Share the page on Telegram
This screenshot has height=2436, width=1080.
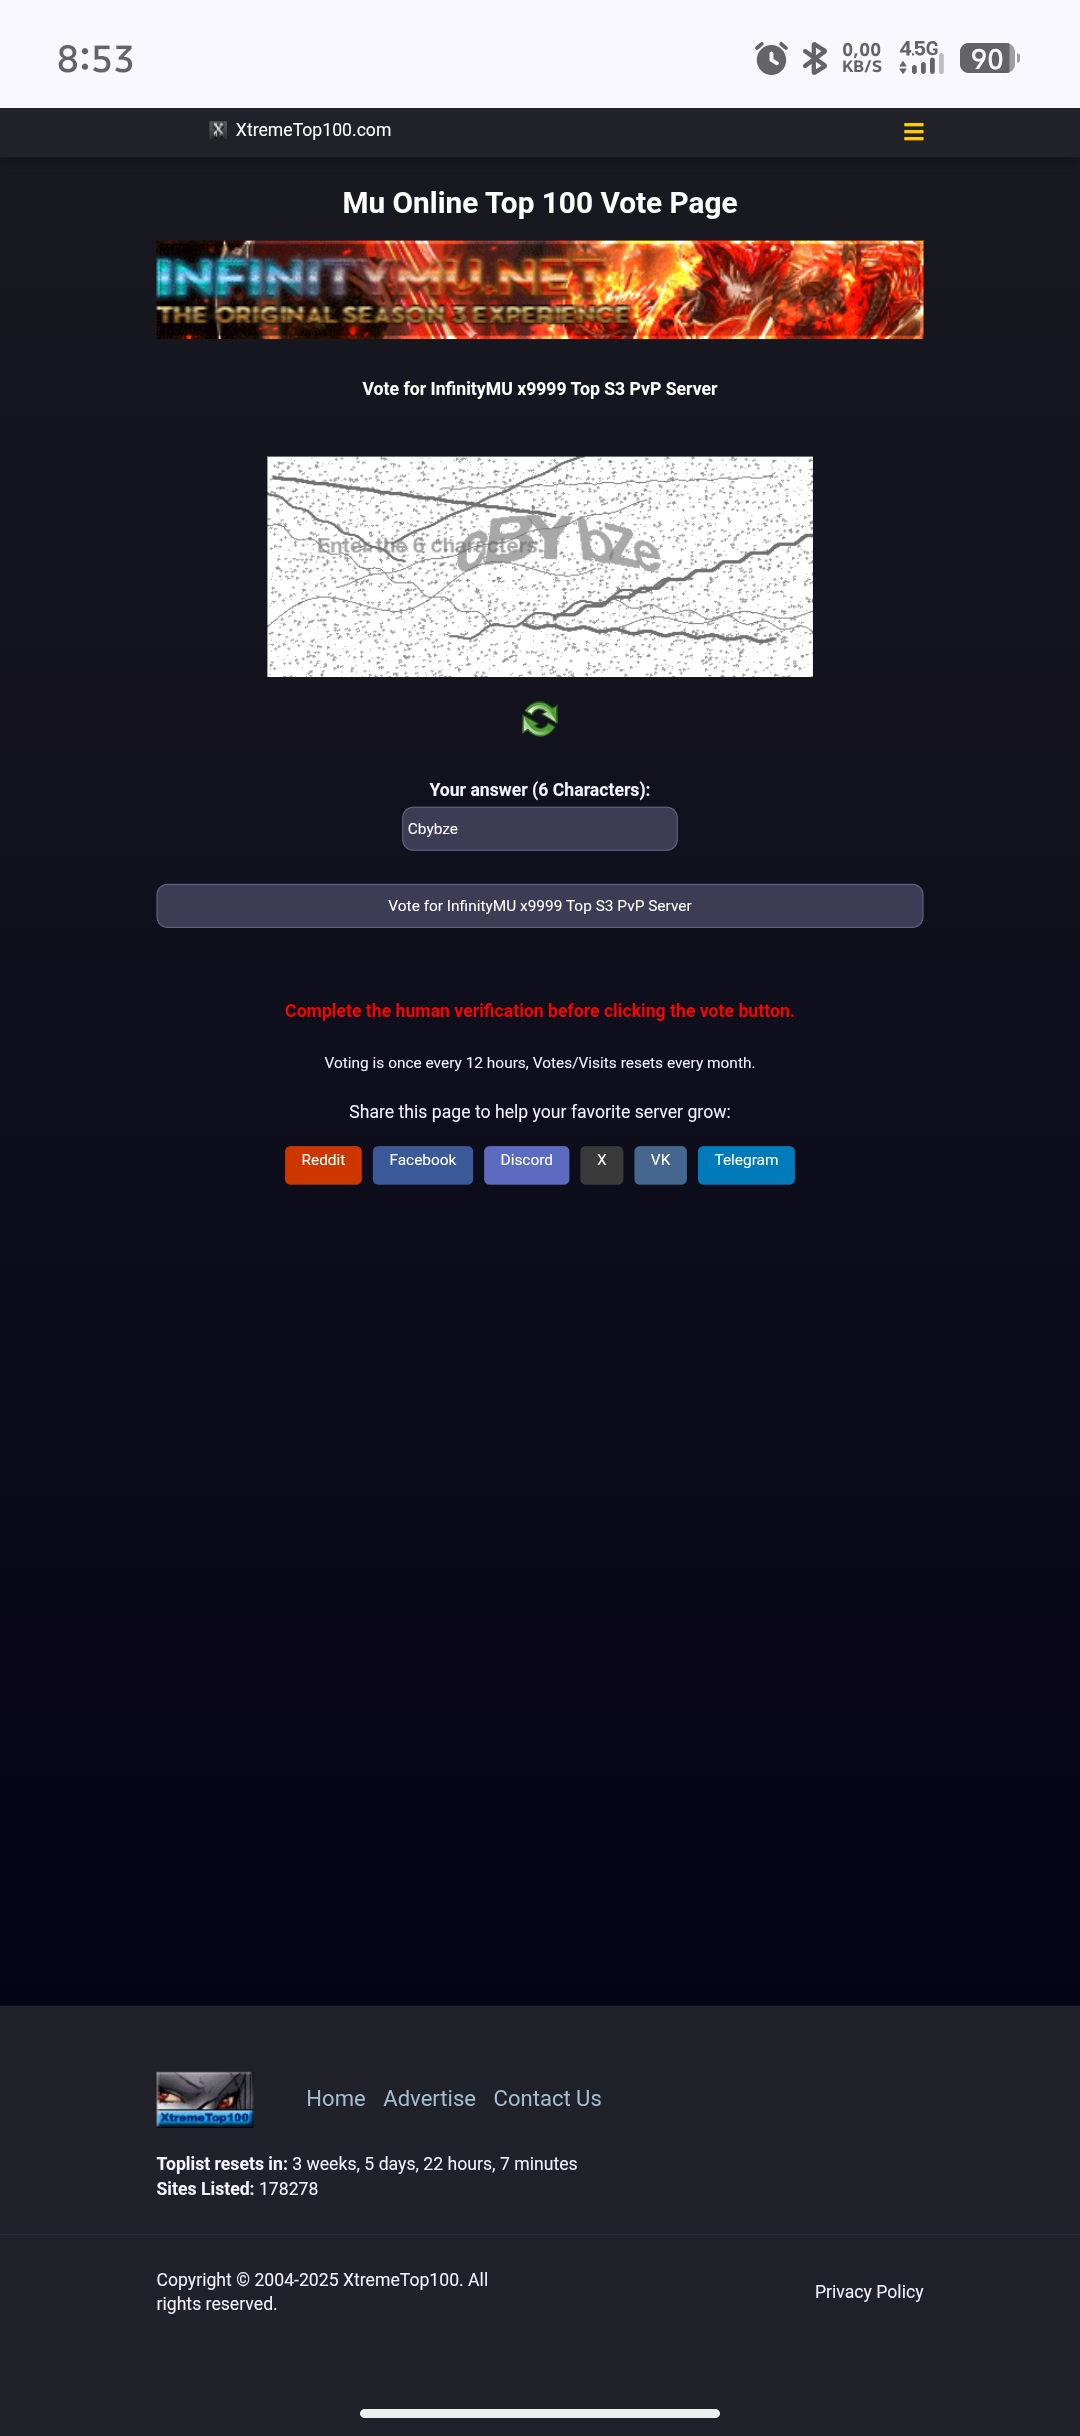pos(747,1165)
